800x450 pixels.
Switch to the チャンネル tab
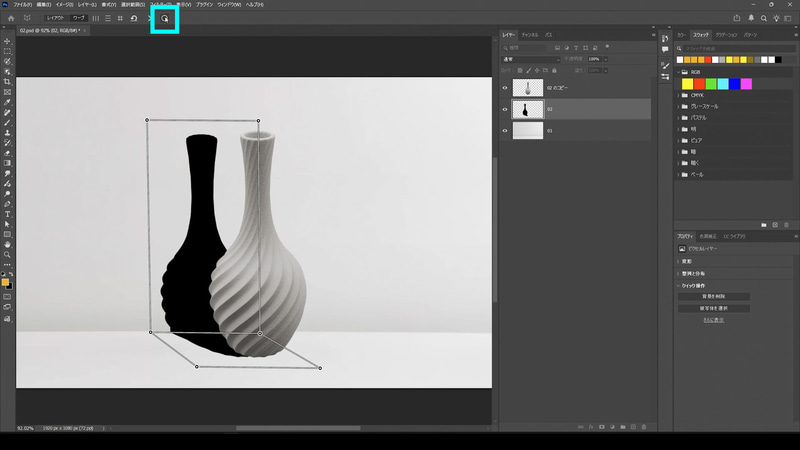pos(530,35)
